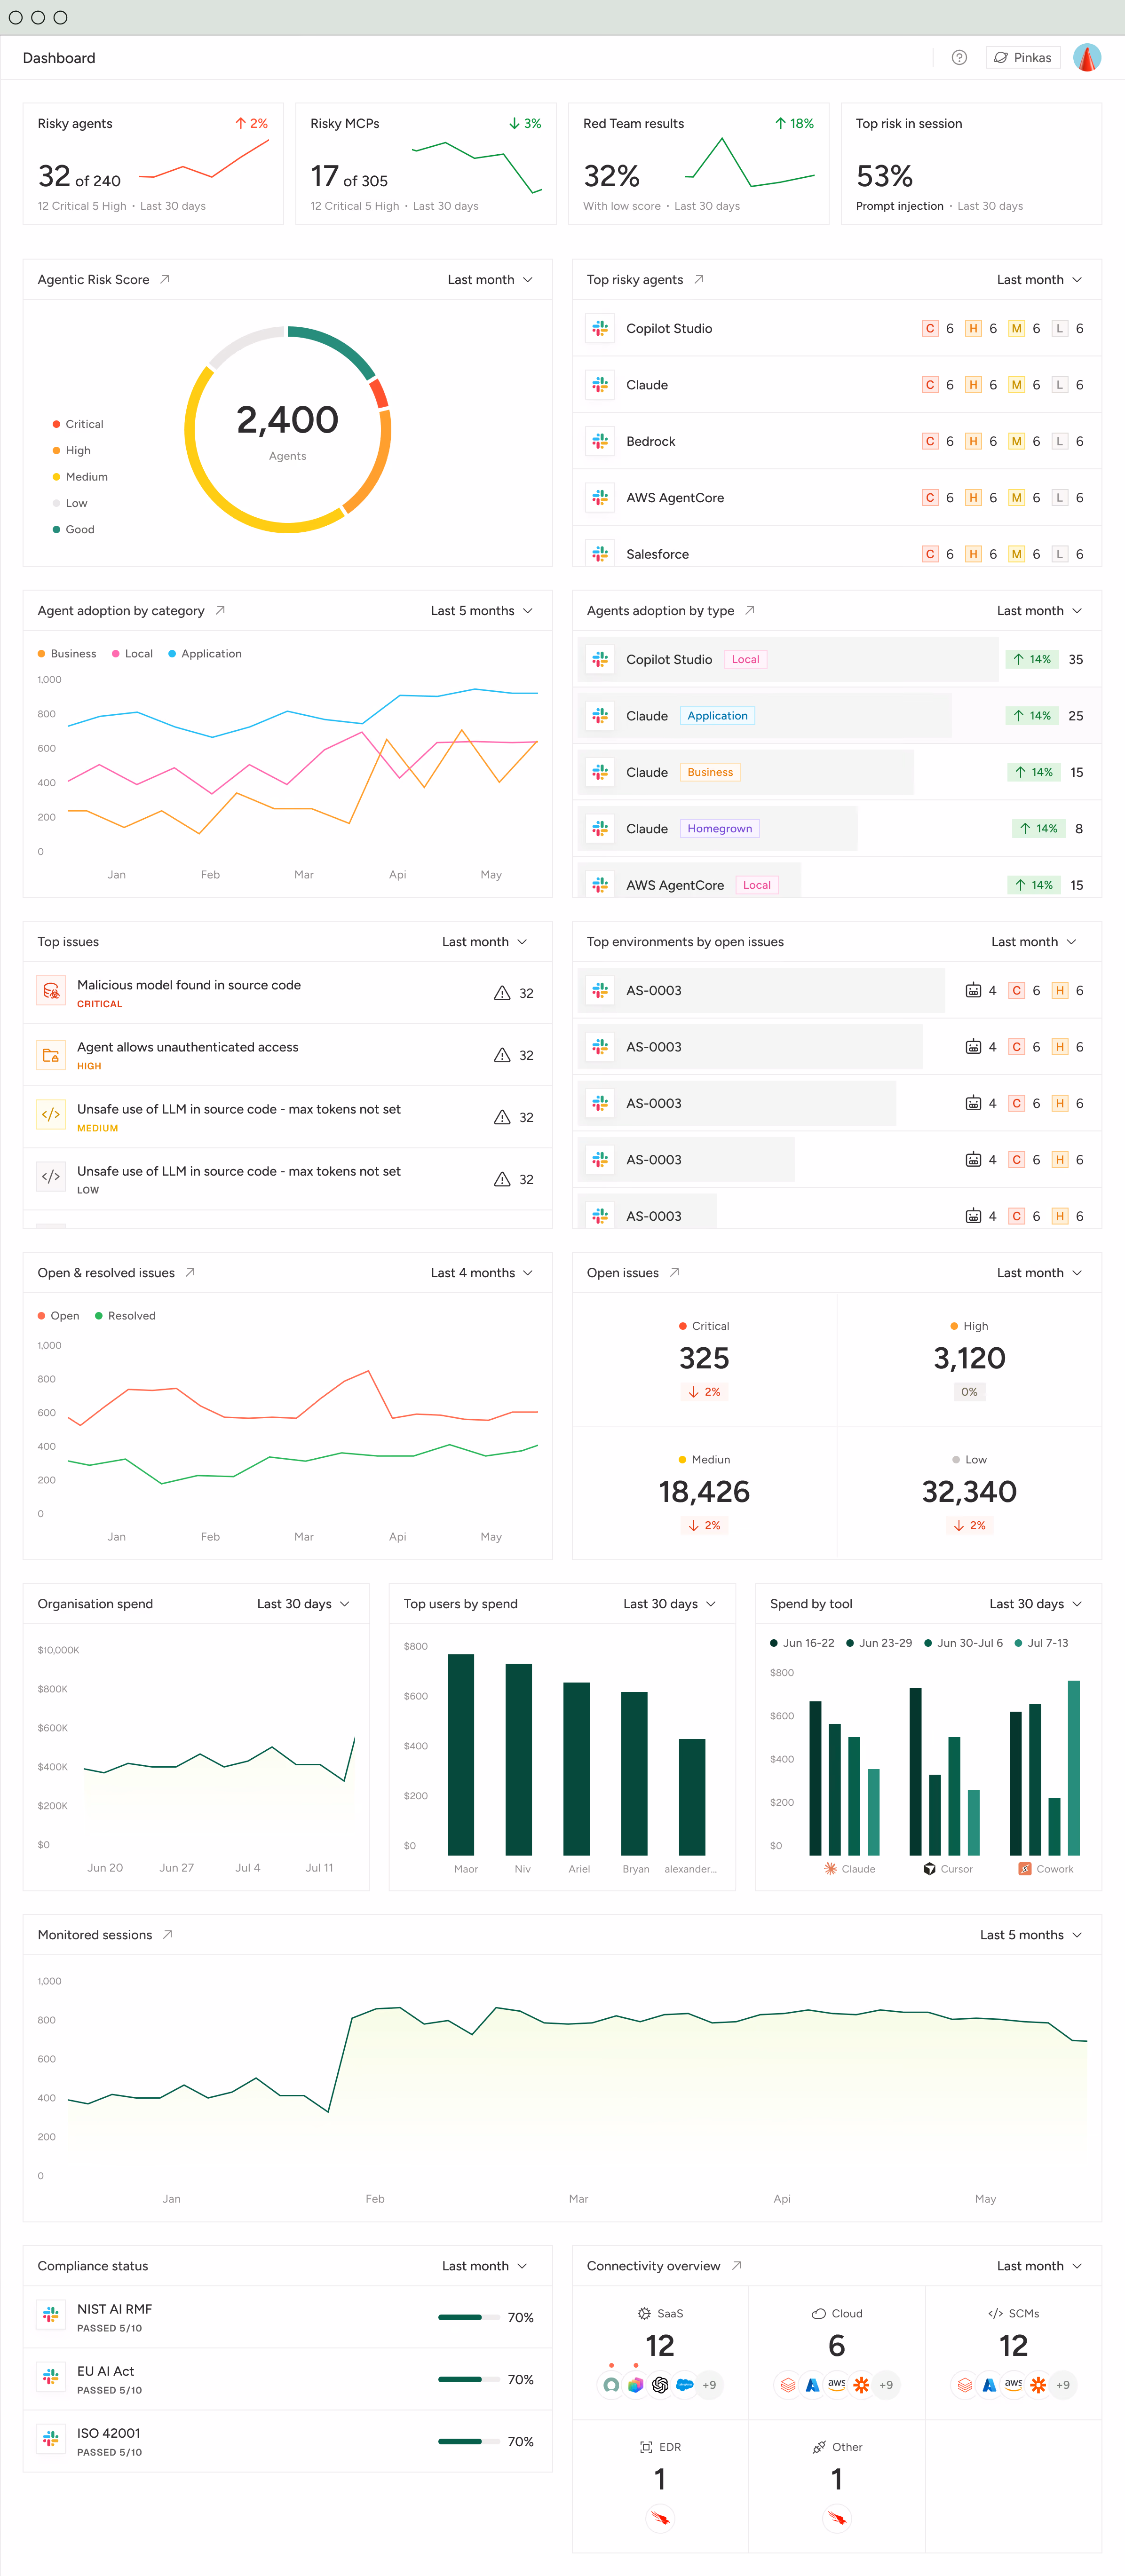The width and height of the screenshot is (1125, 2576).
Task: Open Top risky agents expand arrow icon
Action: [x=699, y=280]
